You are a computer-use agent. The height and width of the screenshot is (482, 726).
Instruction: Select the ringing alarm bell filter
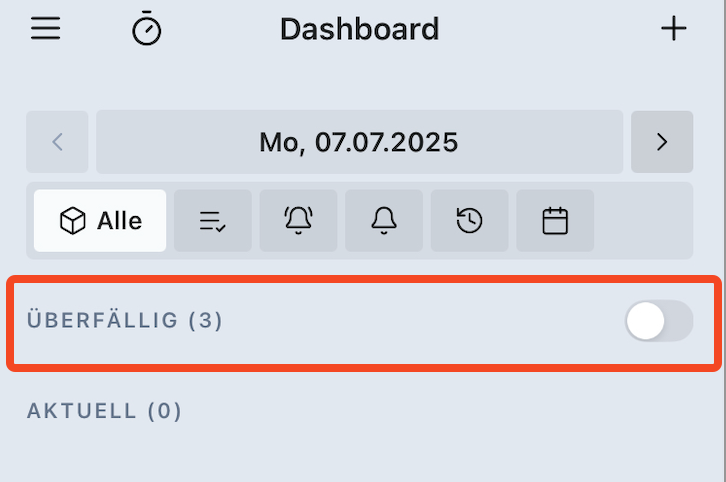(x=298, y=220)
